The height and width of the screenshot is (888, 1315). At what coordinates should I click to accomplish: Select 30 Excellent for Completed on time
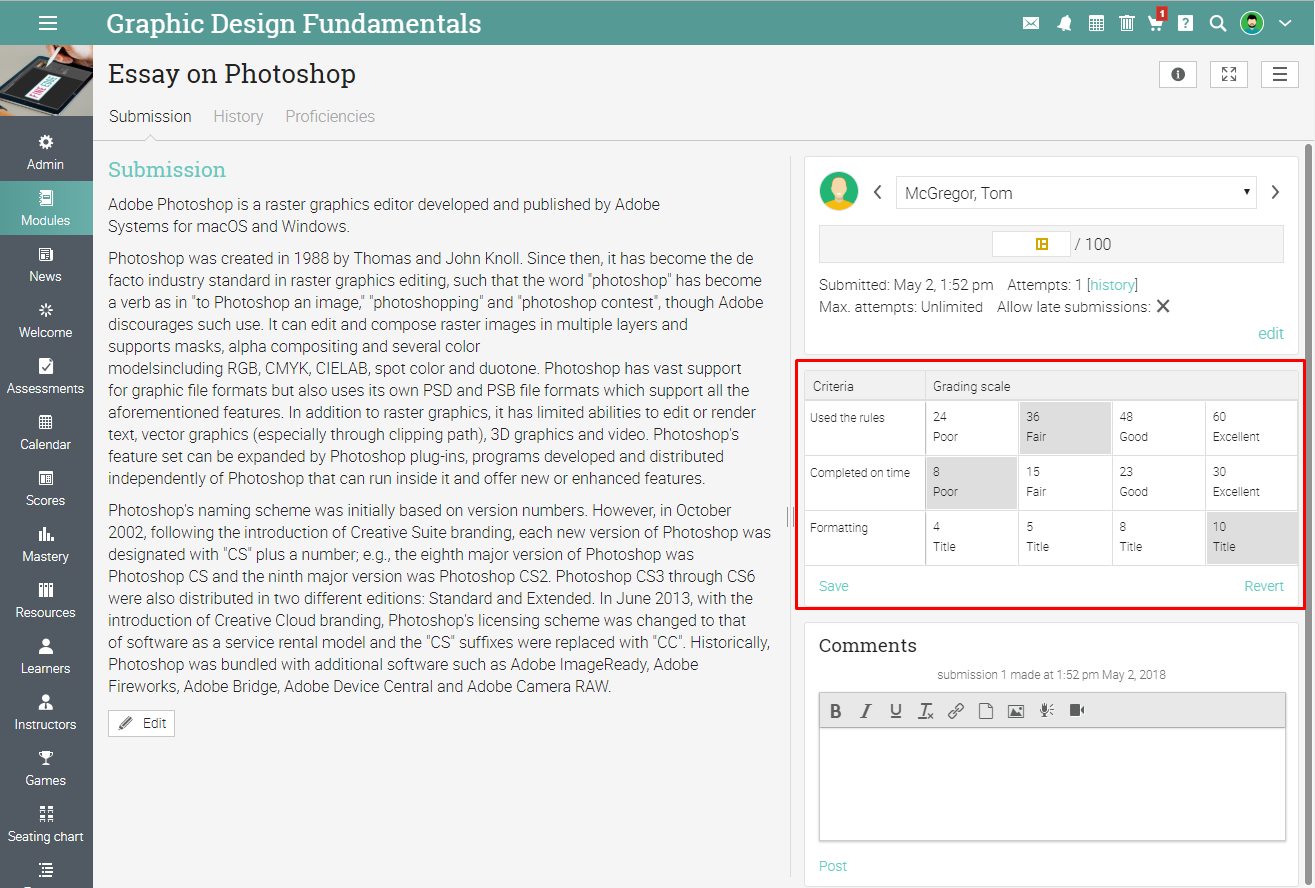(x=1252, y=482)
